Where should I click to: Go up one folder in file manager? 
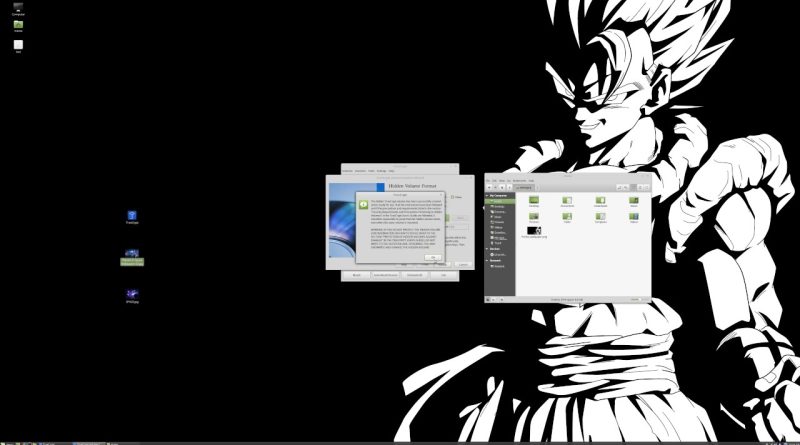point(502,187)
